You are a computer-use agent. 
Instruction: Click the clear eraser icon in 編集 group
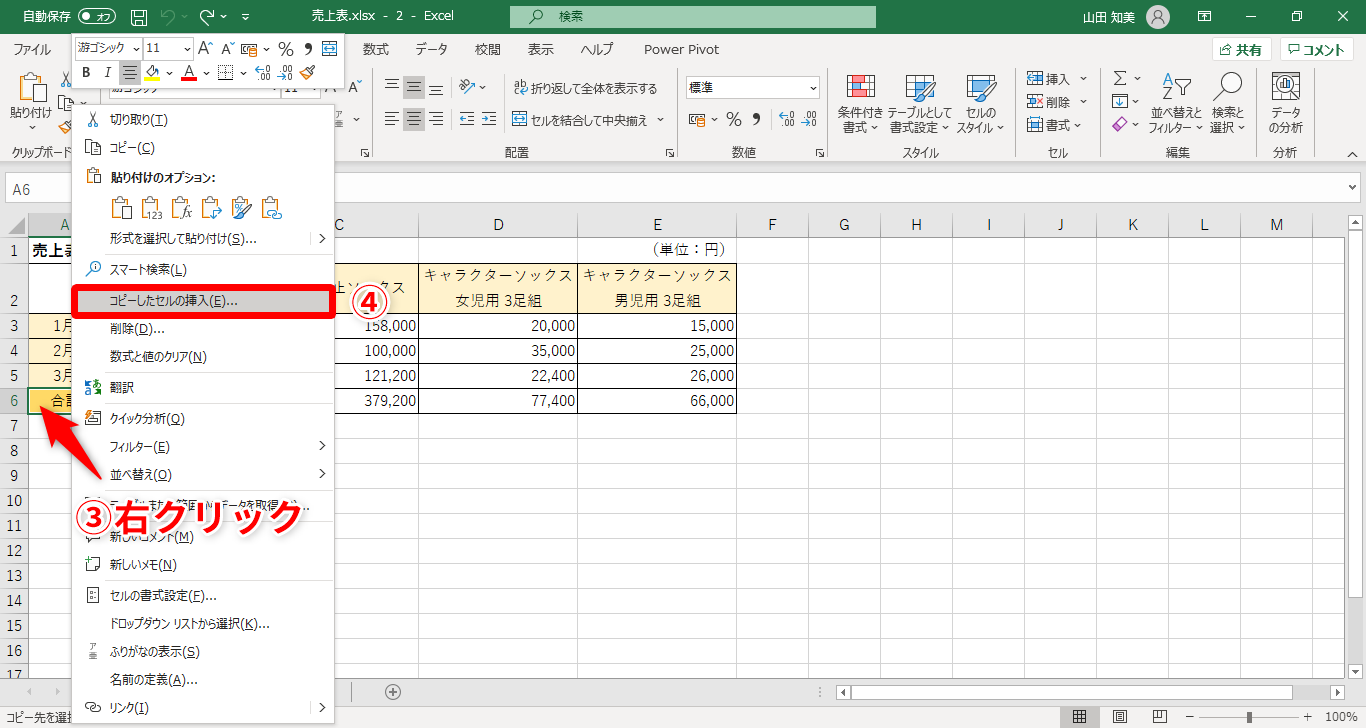coord(1120,124)
